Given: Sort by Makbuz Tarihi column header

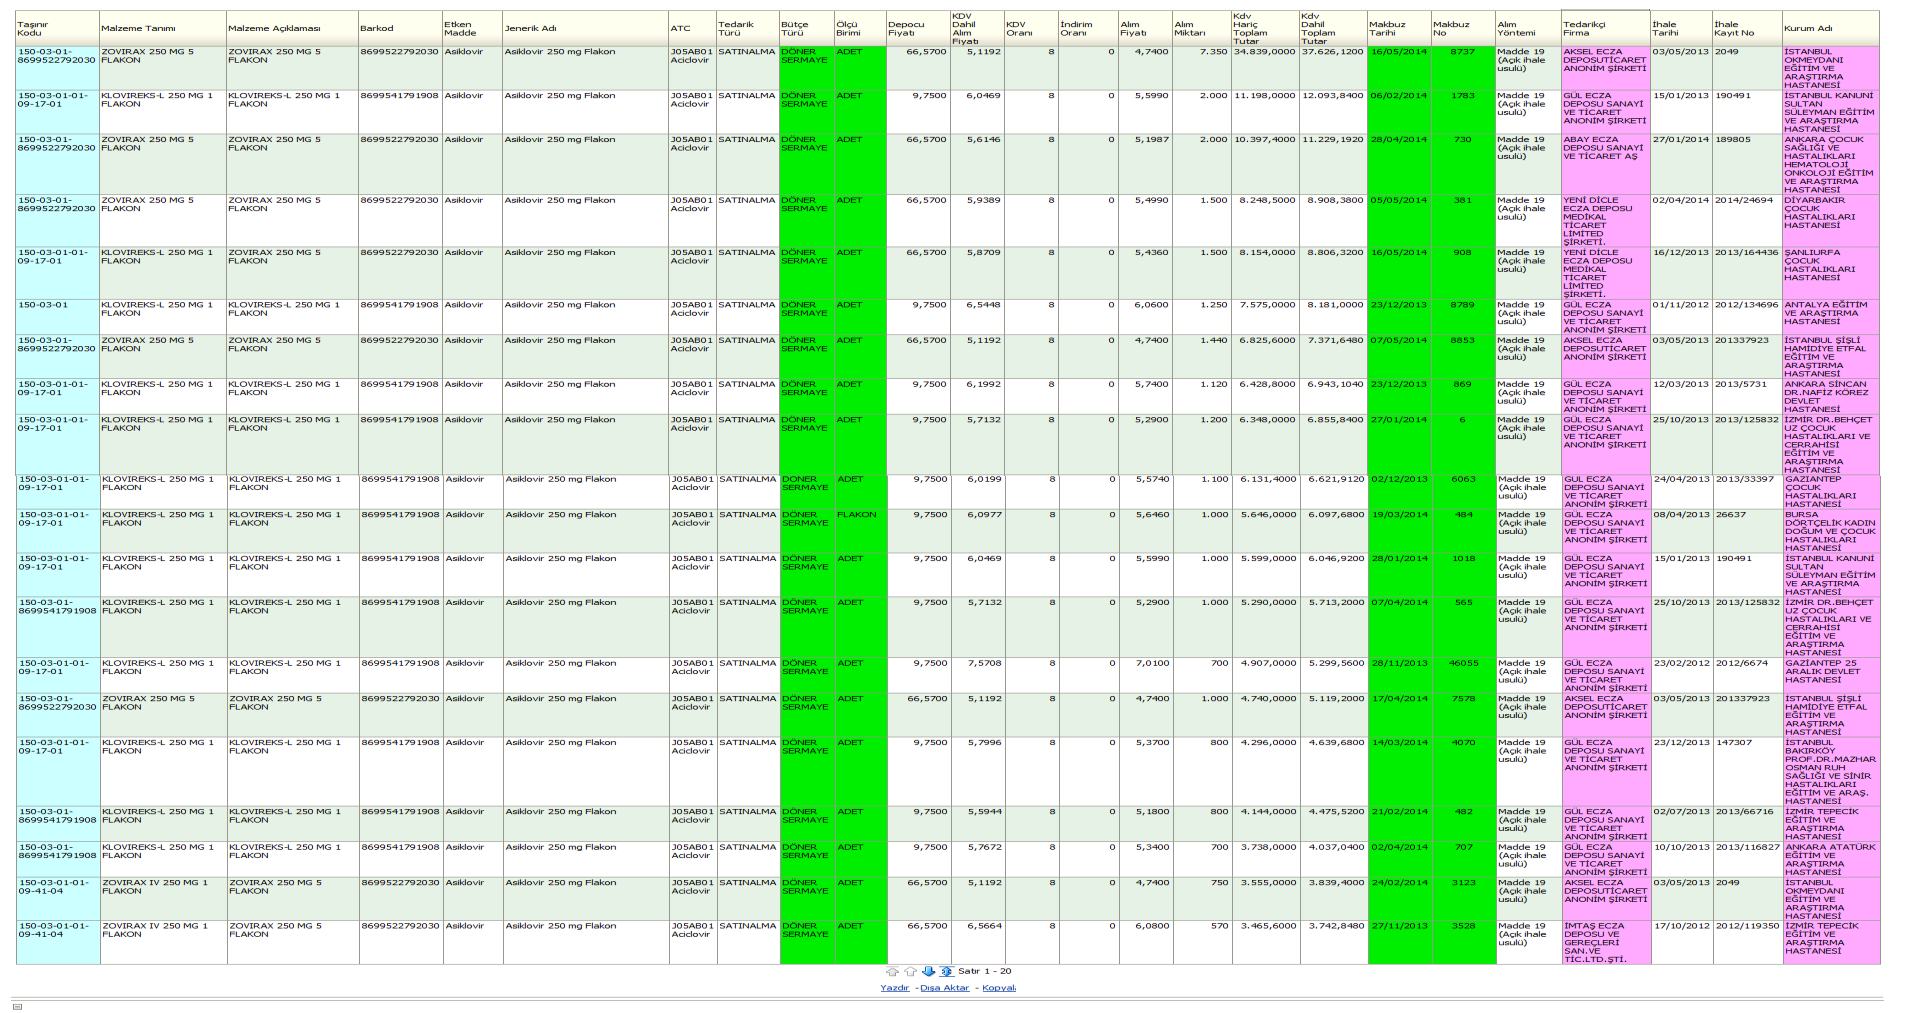Looking at the screenshot, I should (x=1399, y=28).
